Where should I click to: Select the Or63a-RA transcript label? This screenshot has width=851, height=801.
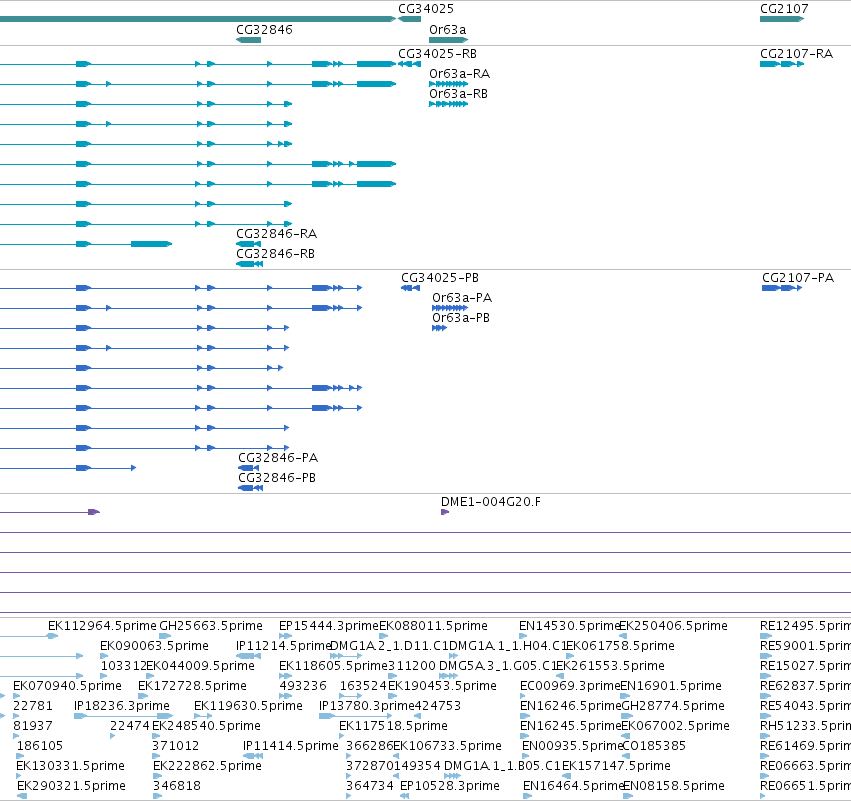(459, 74)
